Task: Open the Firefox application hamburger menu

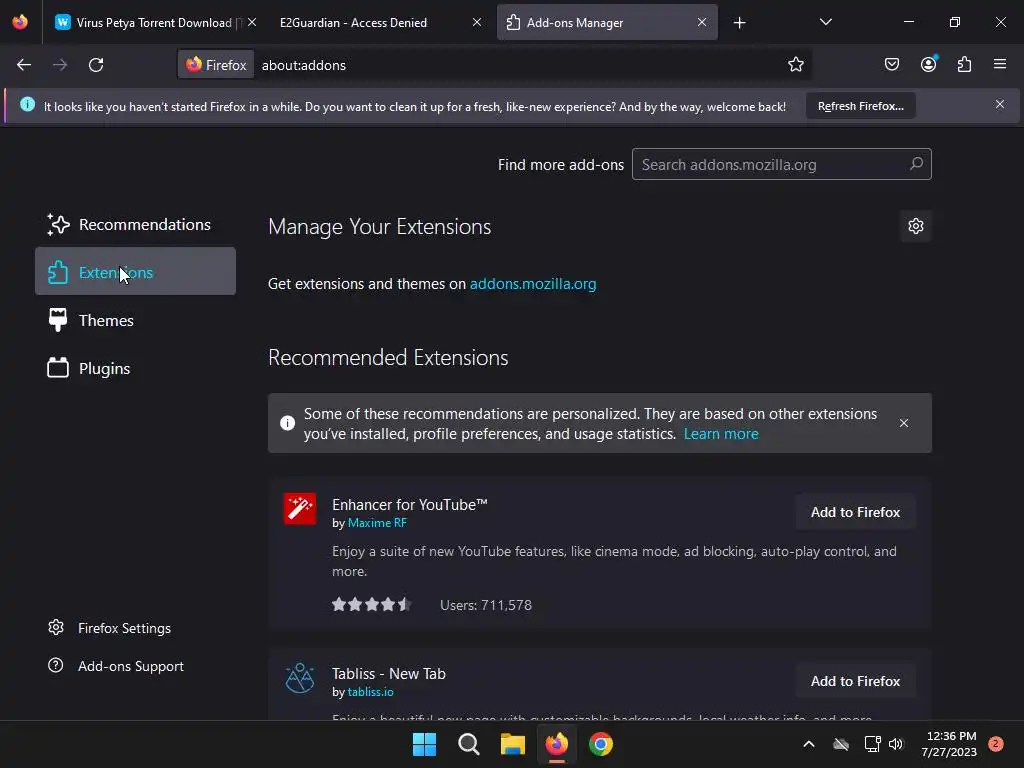Action: (1000, 64)
